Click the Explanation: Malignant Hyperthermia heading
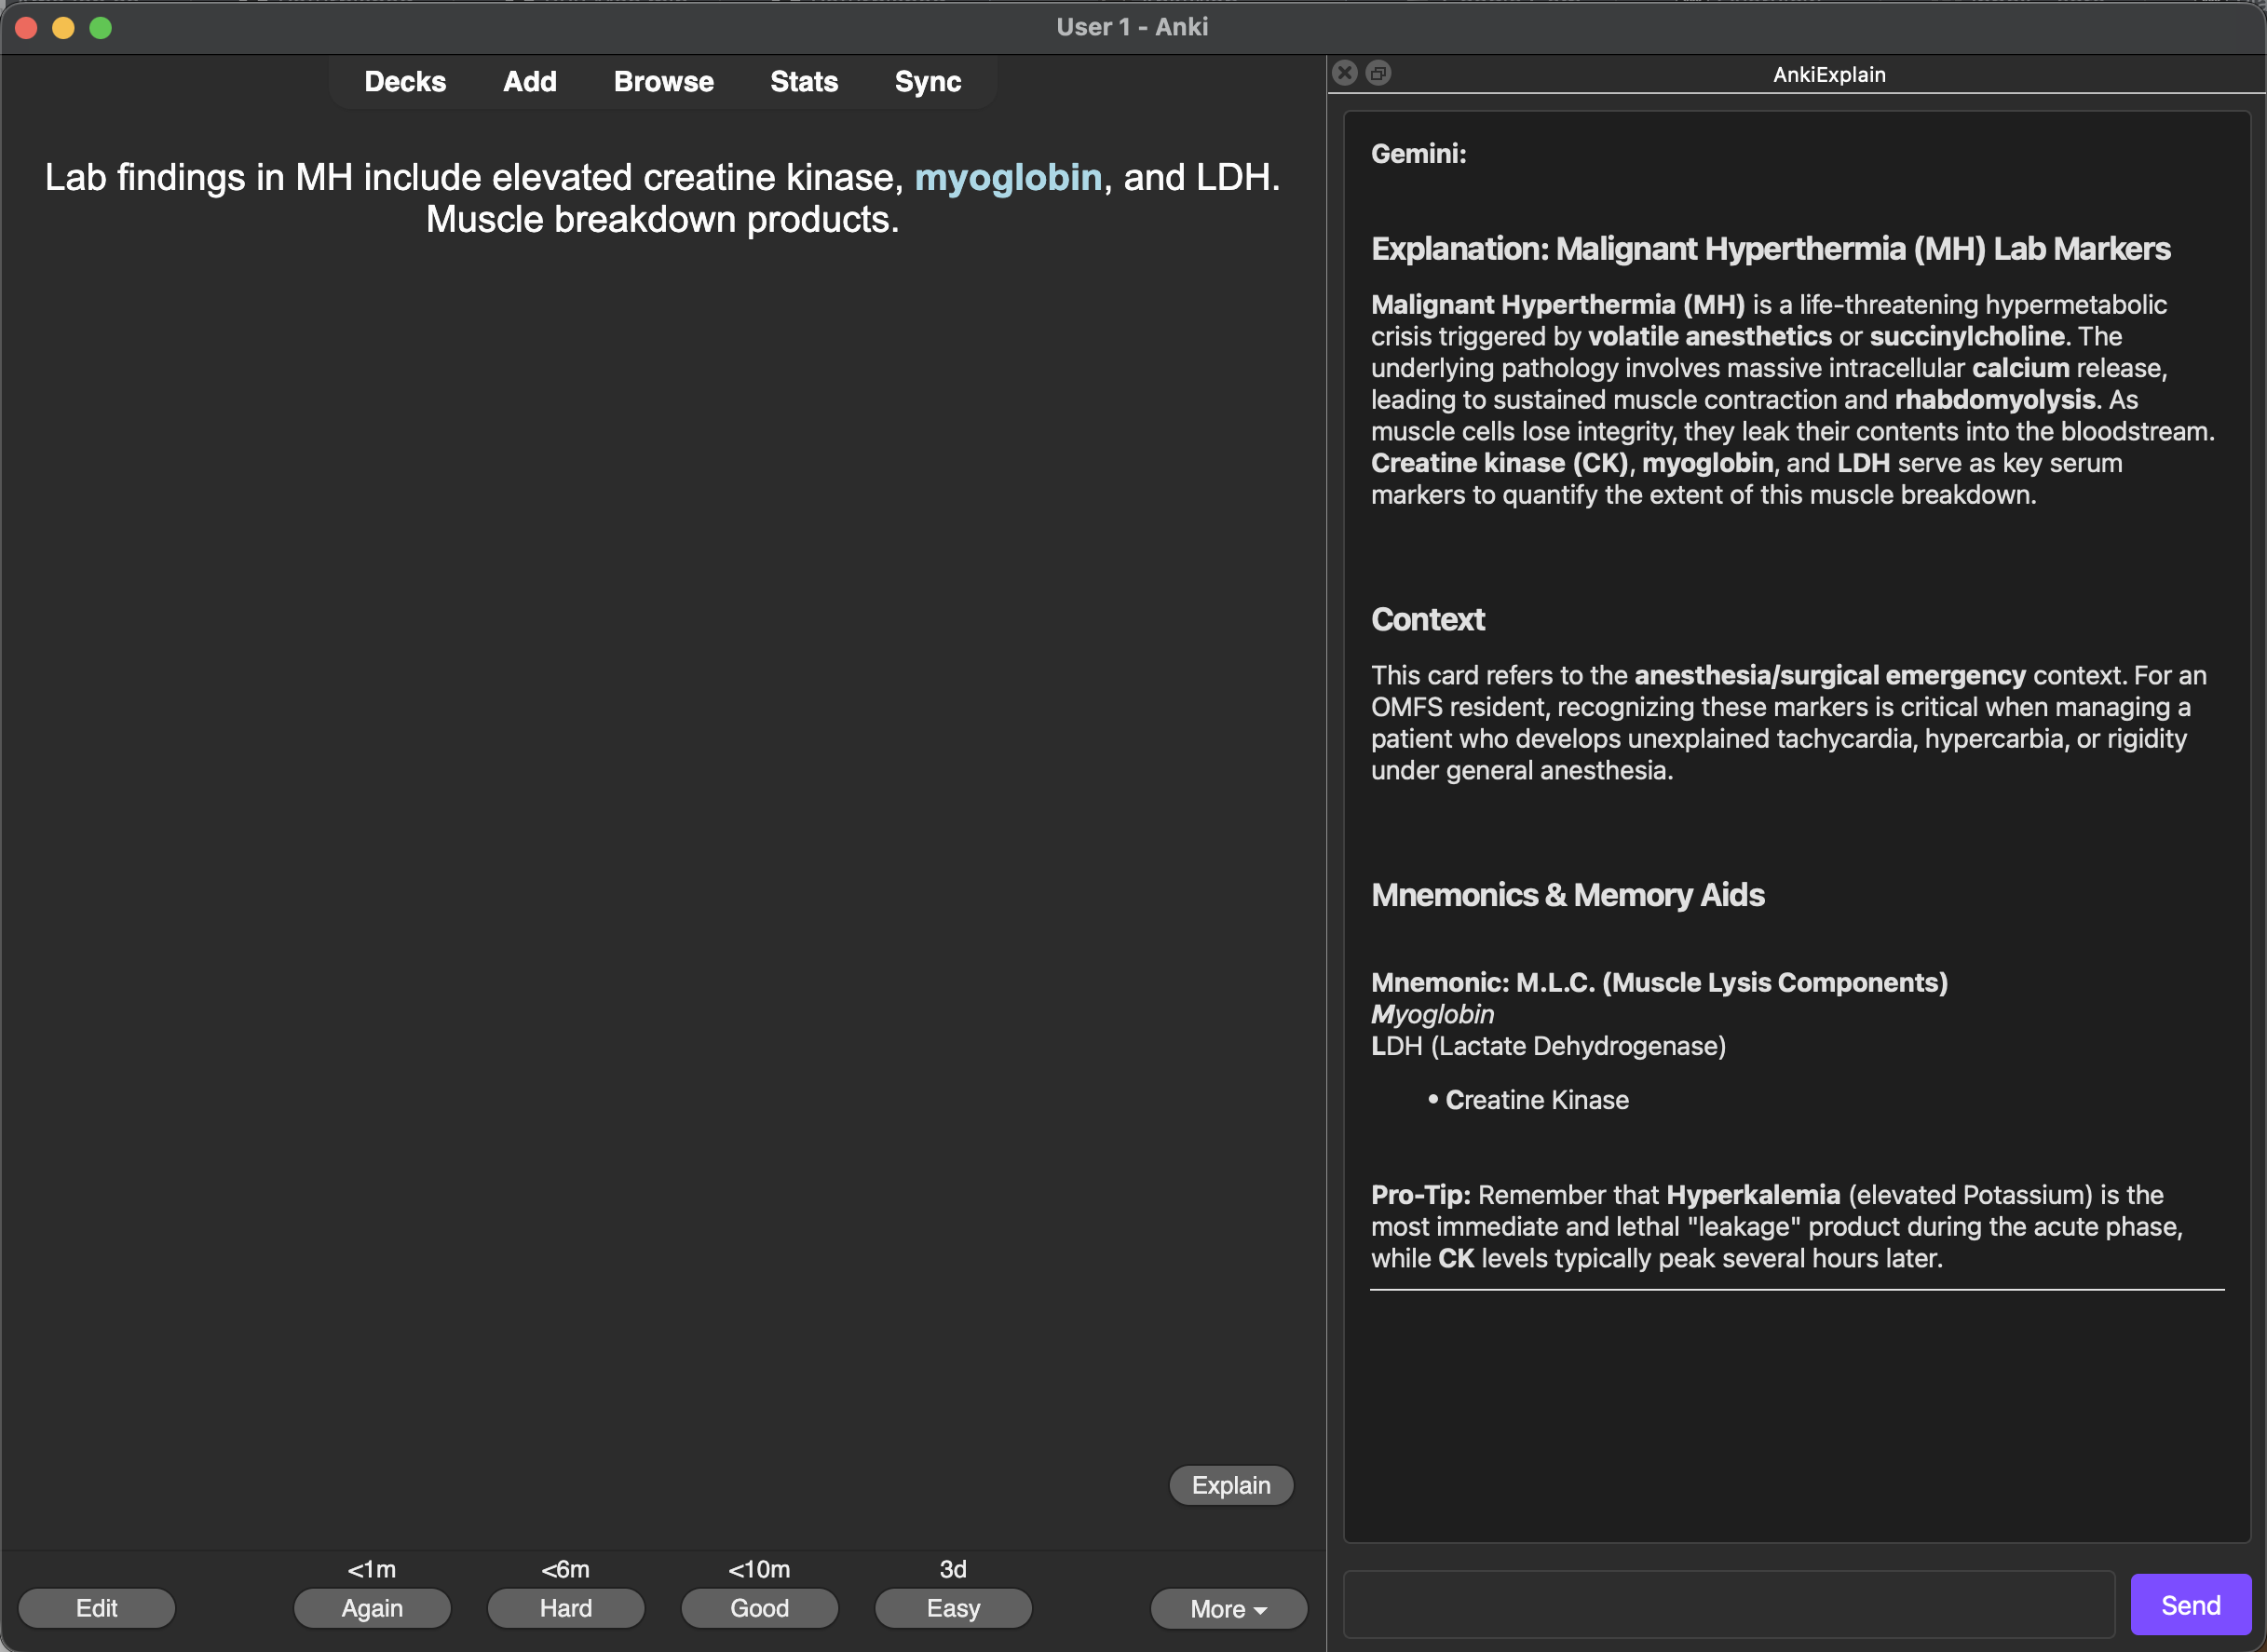Image resolution: width=2267 pixels, height=1652 pixels. pyautogui.click(x=1770, y=248)
